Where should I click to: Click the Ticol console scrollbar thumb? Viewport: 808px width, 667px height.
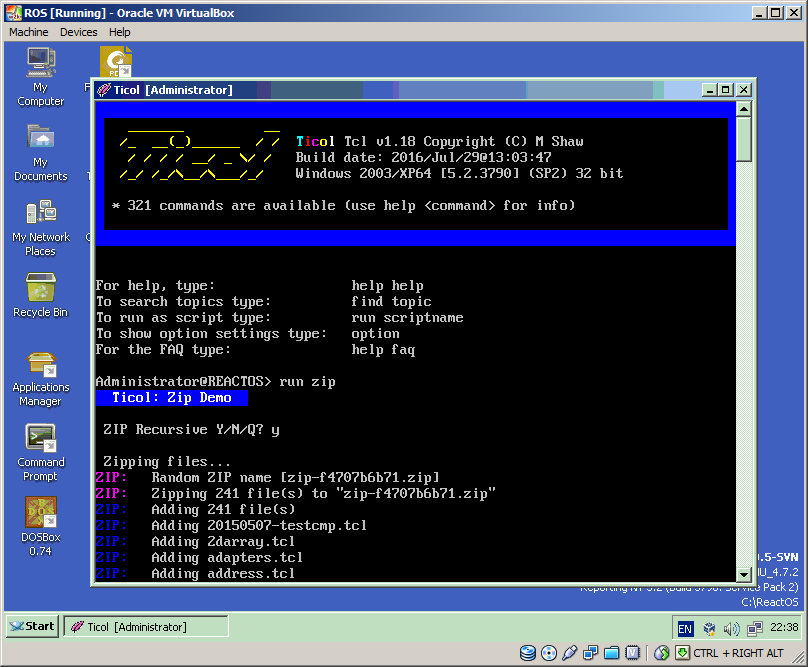coord(744,140)
